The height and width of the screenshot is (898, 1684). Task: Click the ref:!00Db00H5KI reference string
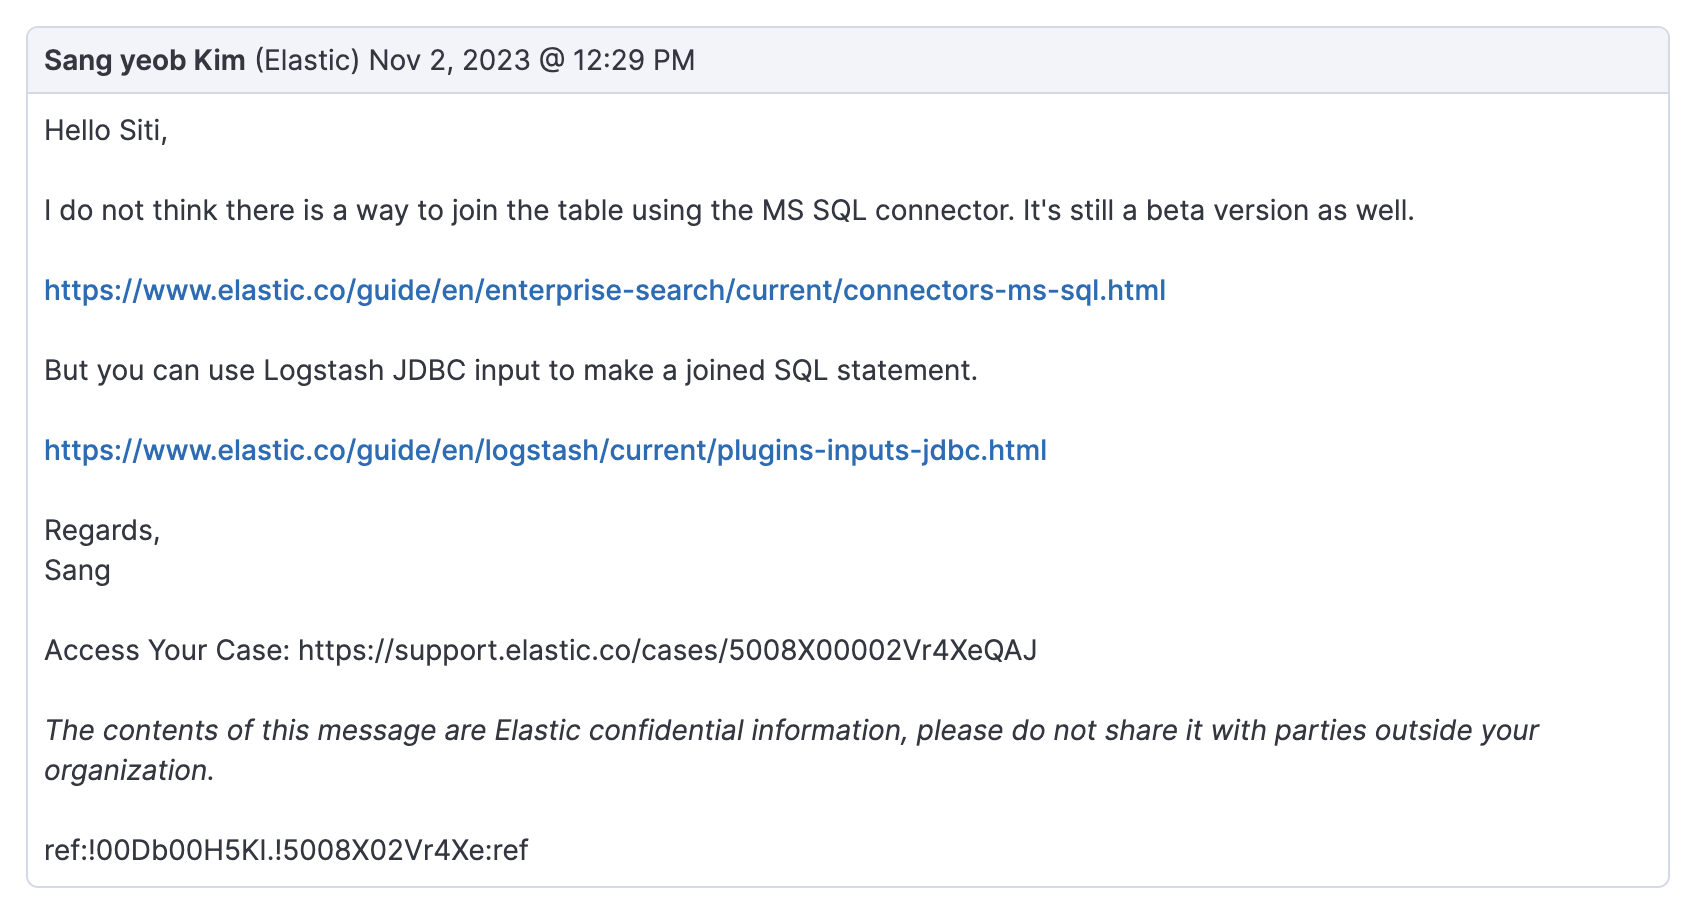pyautogui.click(x=286, y=851)
